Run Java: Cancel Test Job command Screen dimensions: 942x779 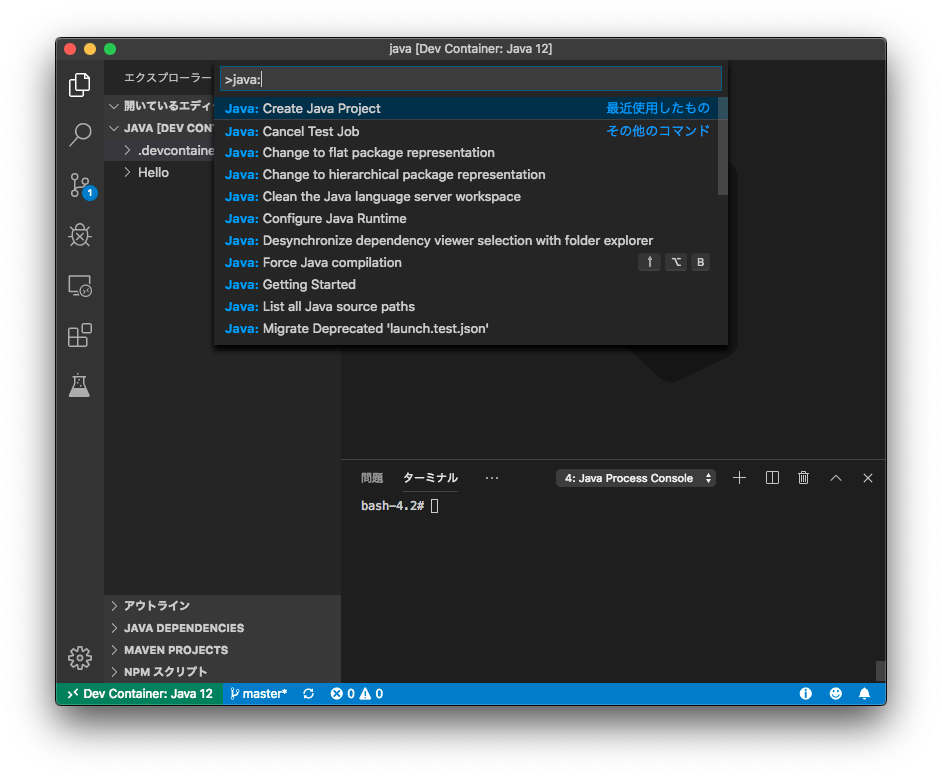(466, 131)
